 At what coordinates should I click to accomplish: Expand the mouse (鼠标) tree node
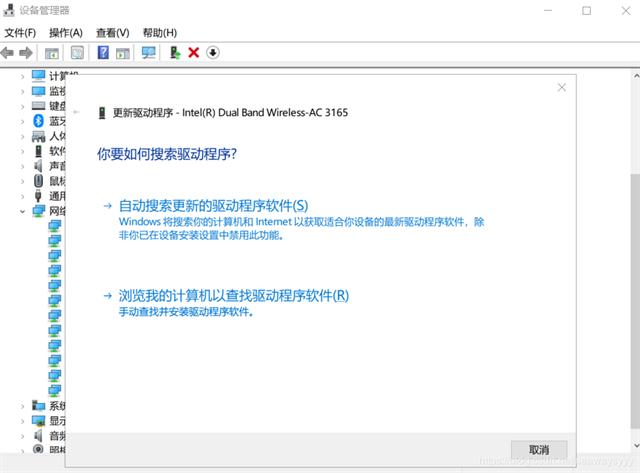pos(22,181)
